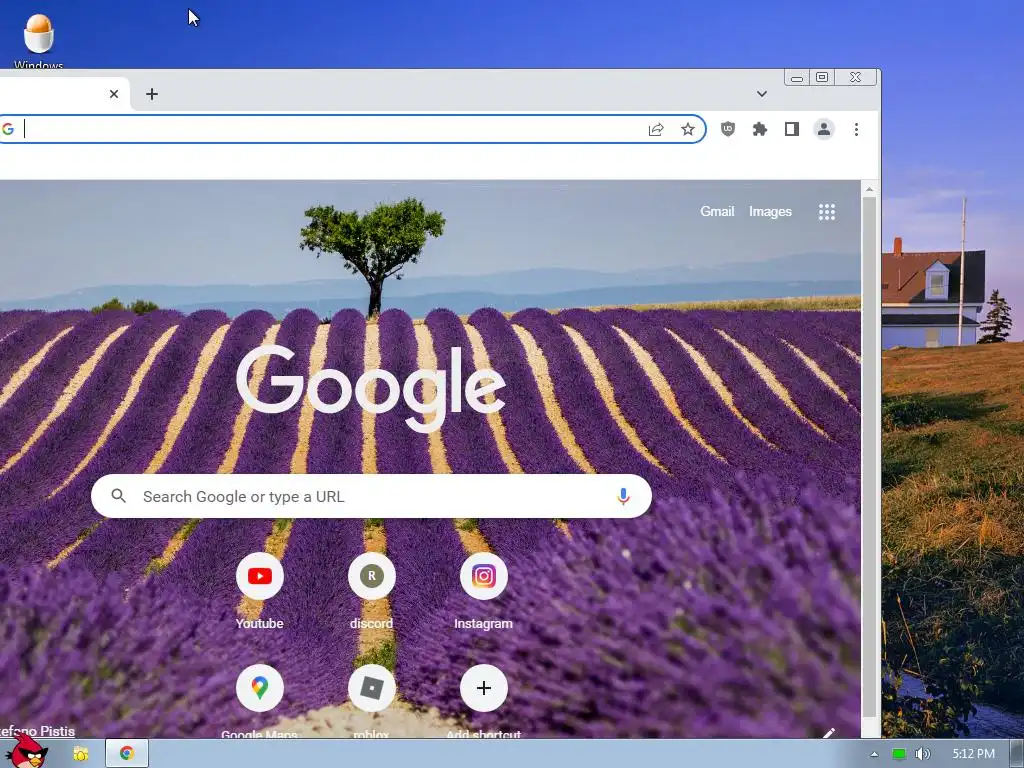
Task: Click the Google logo
Action: [371, 389]
